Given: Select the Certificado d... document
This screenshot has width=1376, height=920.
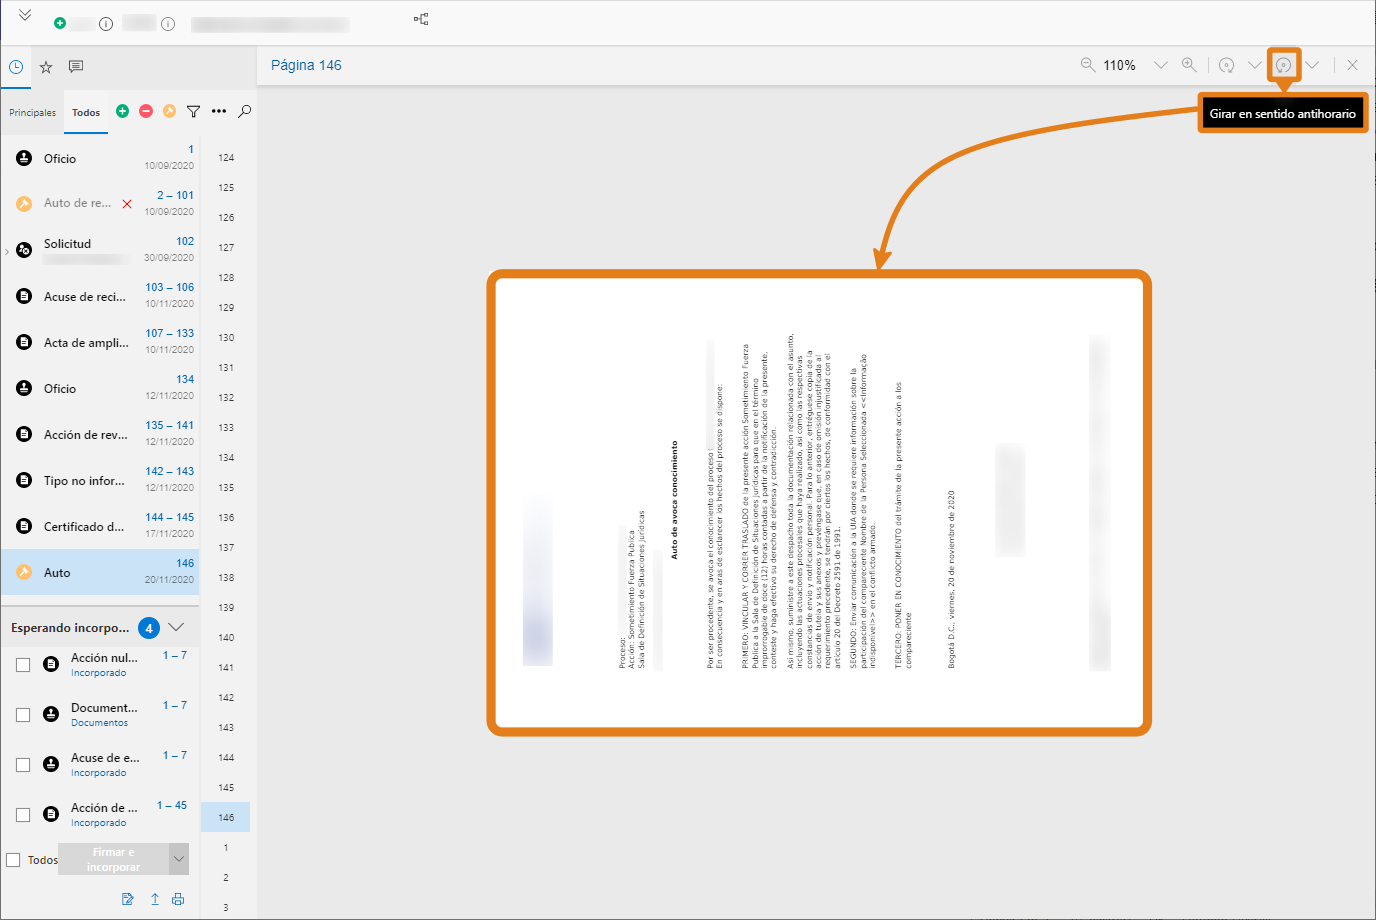Looking at the screenshot, I should (x=100, y=526).
